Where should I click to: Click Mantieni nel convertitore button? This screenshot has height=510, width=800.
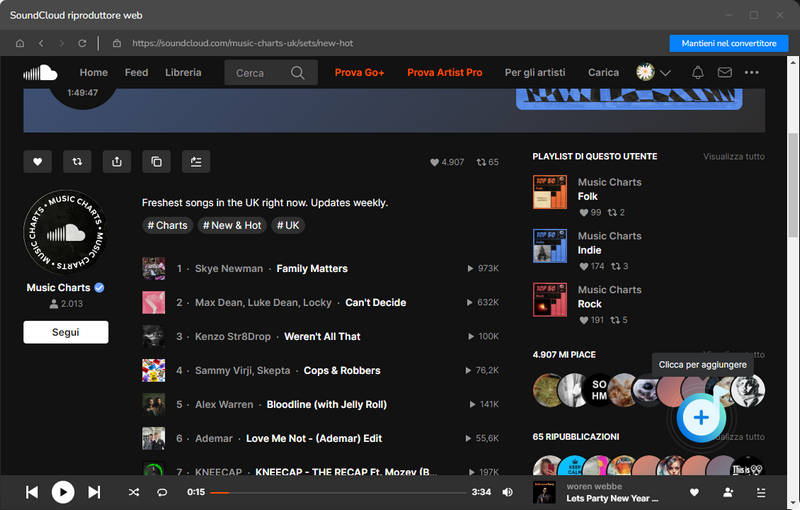pos(729,43)
